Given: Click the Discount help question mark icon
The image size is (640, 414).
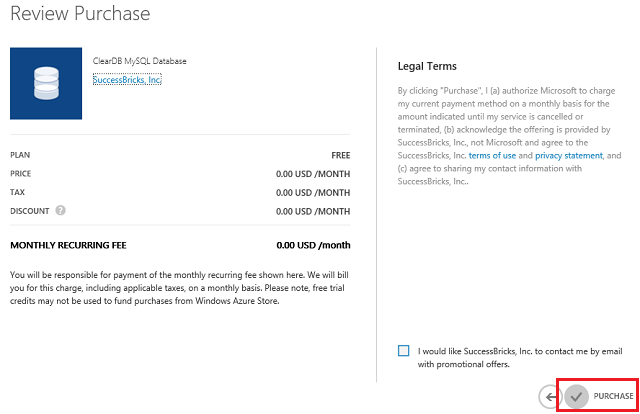Looking at the screenshot, I should (x=61, y=211).
